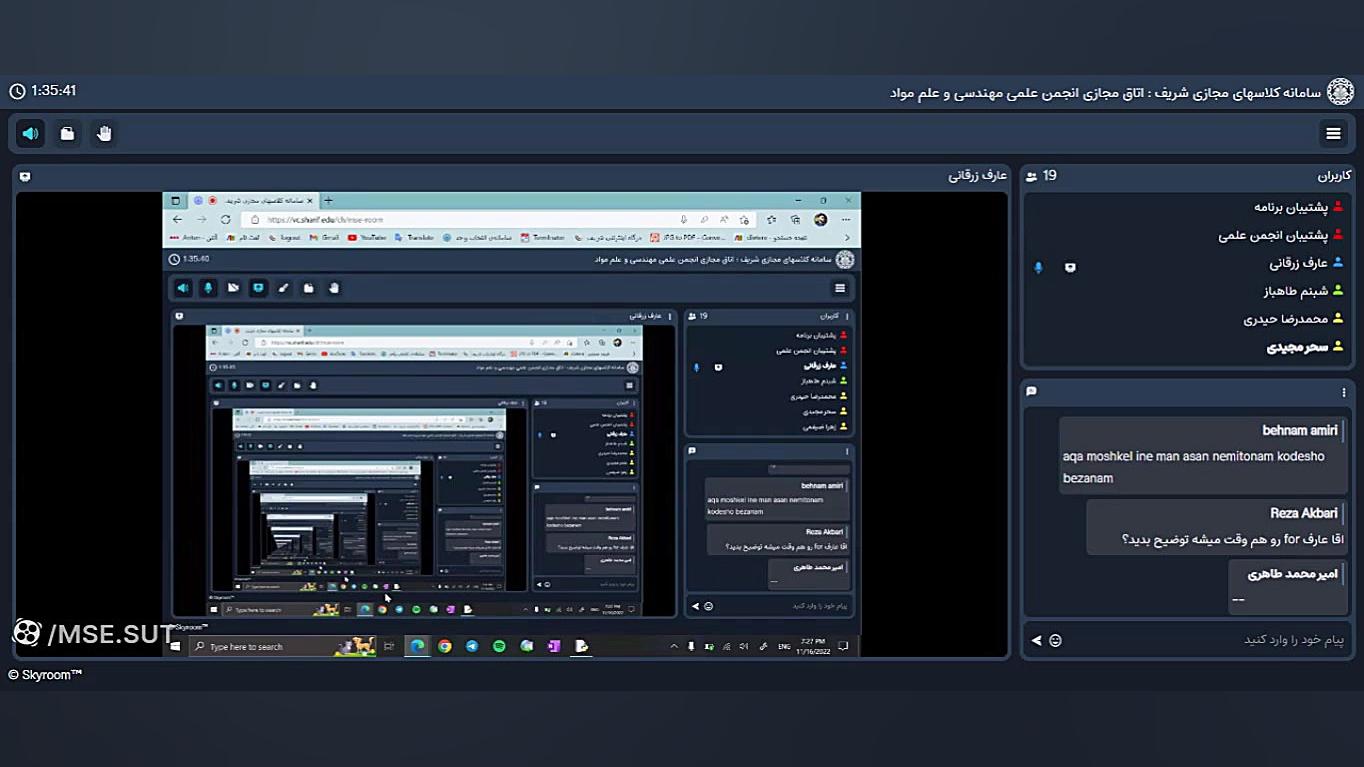Click screen-share panel icon beside عارف زرقانی title
Screen dimensions: 1364x767
25,176
